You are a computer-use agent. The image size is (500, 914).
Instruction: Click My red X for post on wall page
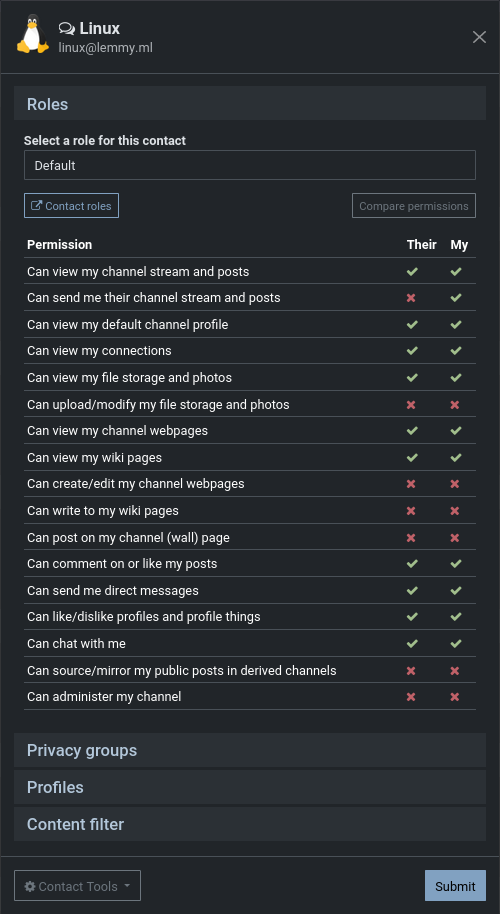(x=455, y=537)
